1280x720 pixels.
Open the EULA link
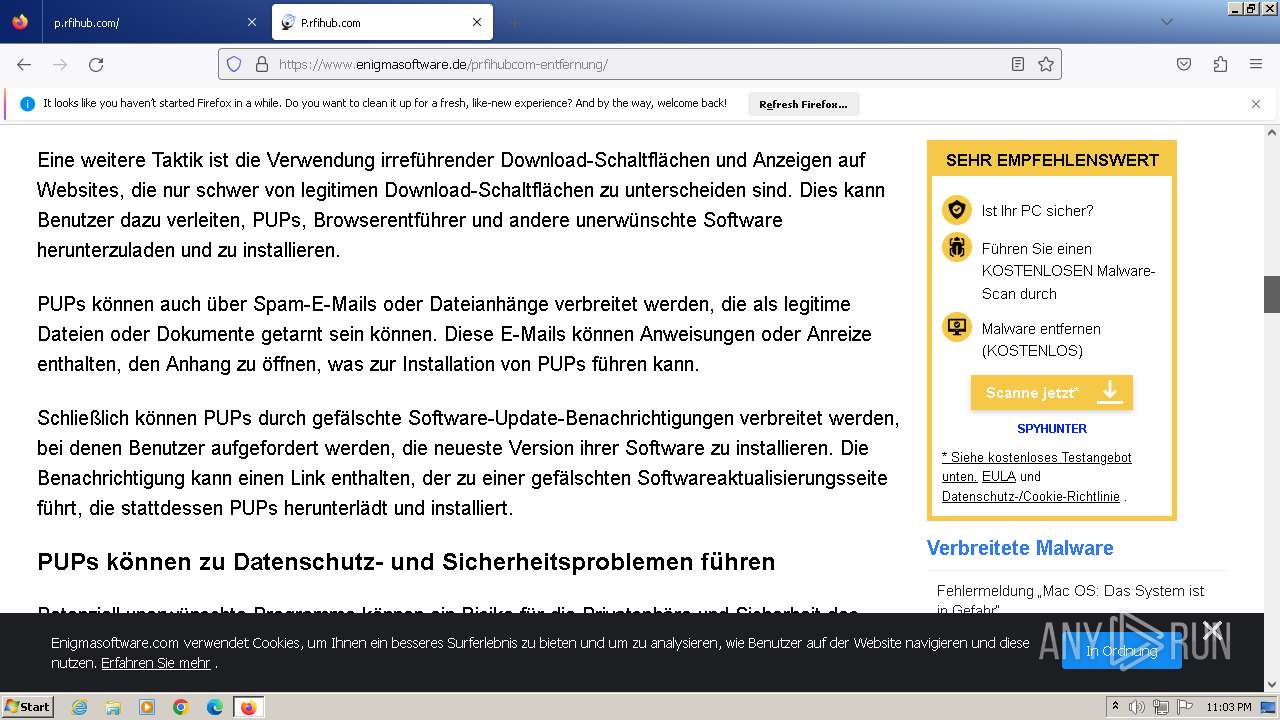click(x=998, y=477)
